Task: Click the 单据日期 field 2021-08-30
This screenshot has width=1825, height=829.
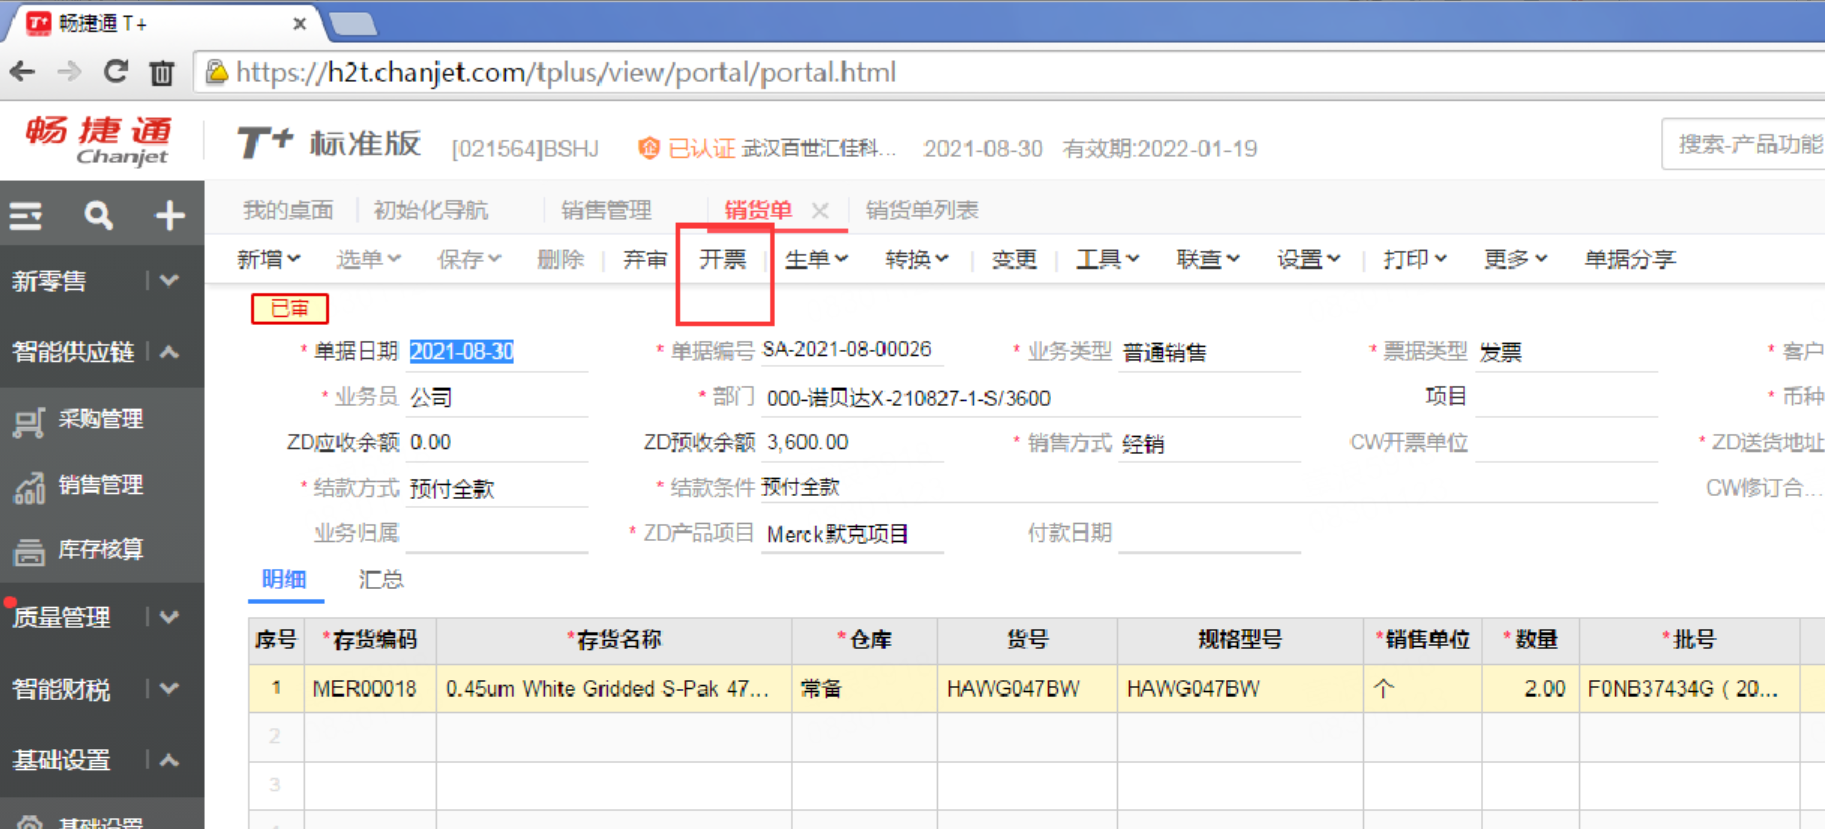Action: click(x=497, y=351)
